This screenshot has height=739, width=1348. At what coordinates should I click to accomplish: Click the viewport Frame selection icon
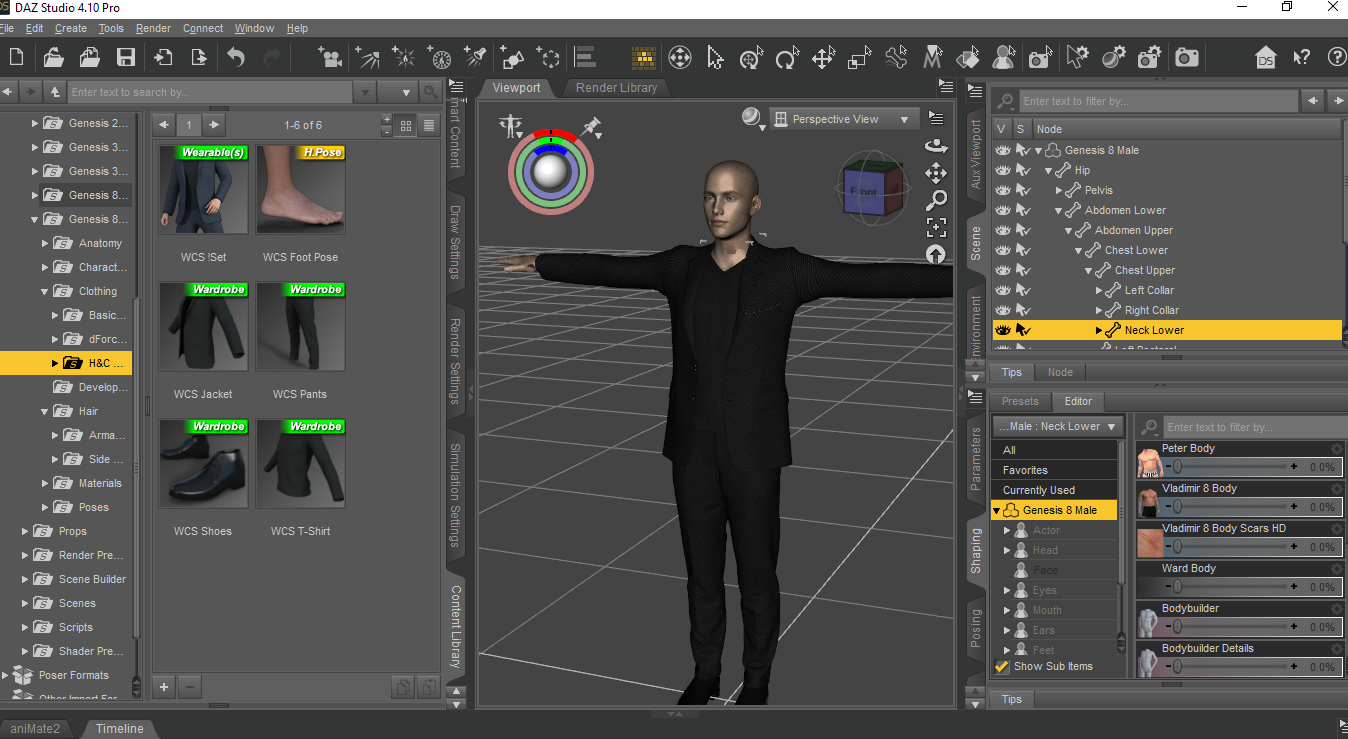click(x=936, y=226)
